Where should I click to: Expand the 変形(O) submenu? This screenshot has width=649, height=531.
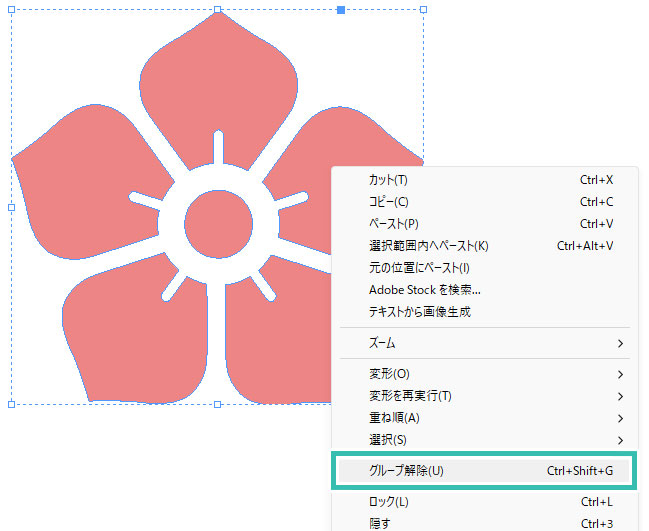tap(484, 374)
